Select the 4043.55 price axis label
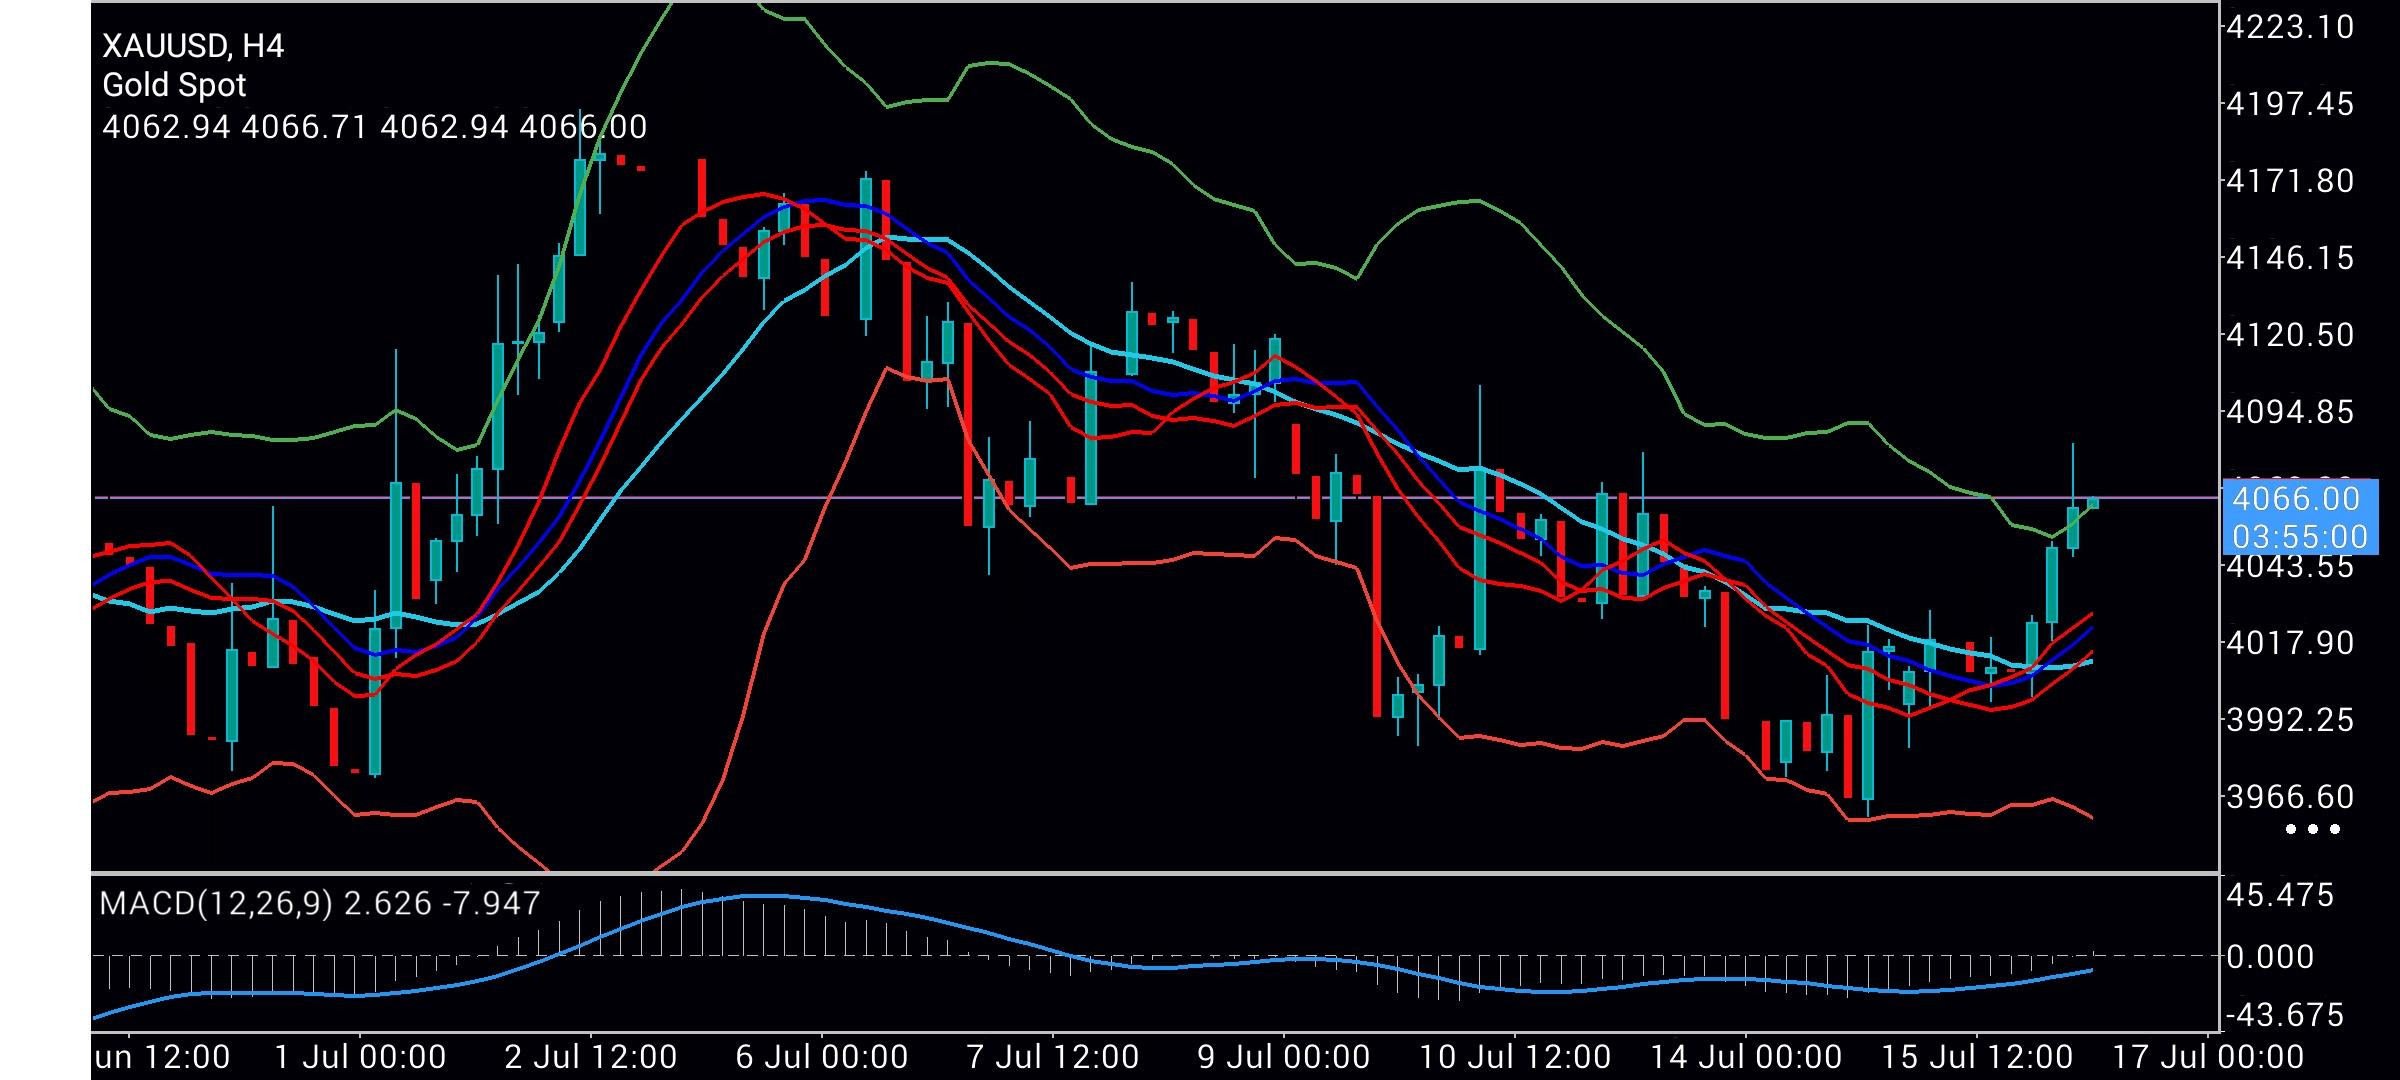Image resolution: width=2400 pixels, height=1080 pixels. pos(2290,566)
